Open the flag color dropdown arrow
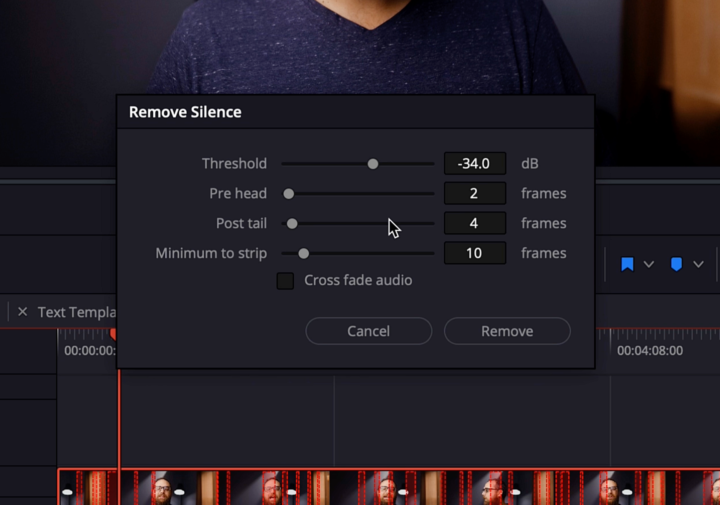 click(x=648, y=264)
